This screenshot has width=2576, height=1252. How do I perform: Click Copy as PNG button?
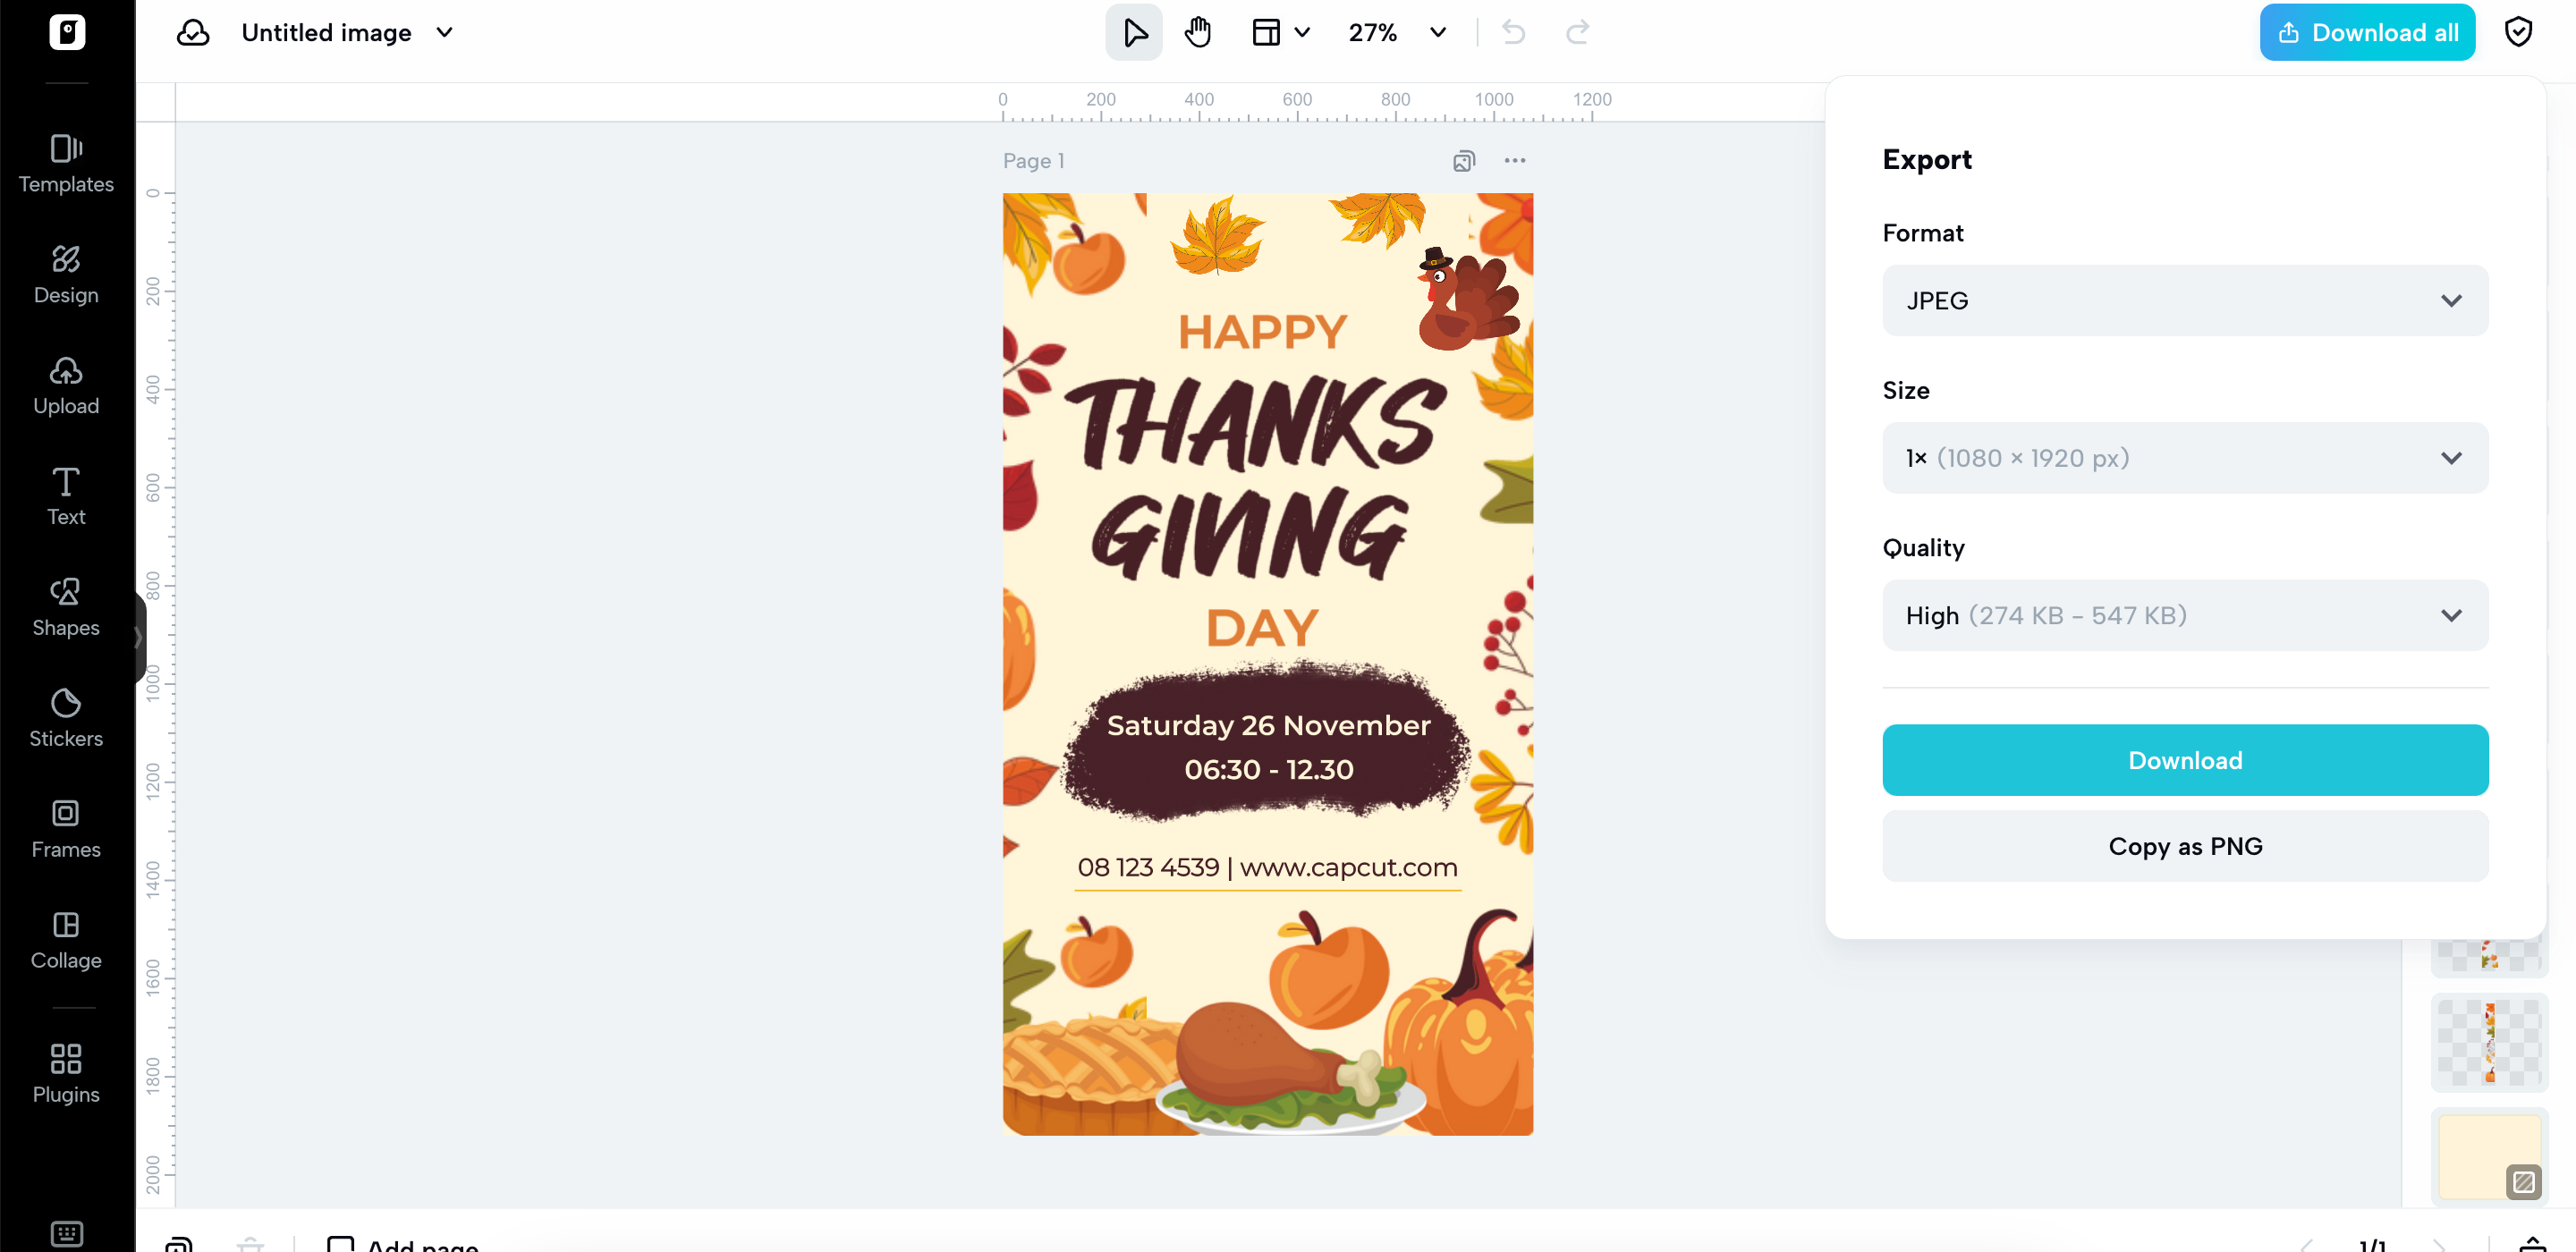point(2184,846)
